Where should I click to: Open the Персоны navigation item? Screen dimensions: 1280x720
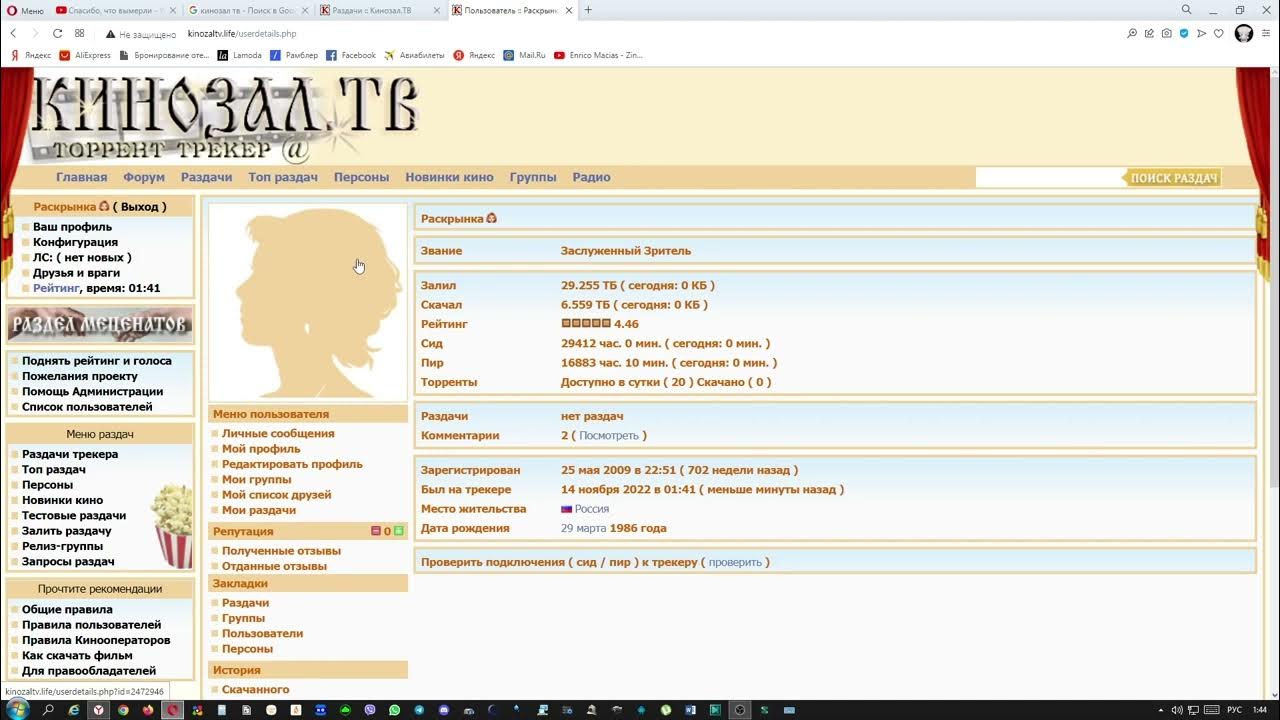(x=361, y=177)
